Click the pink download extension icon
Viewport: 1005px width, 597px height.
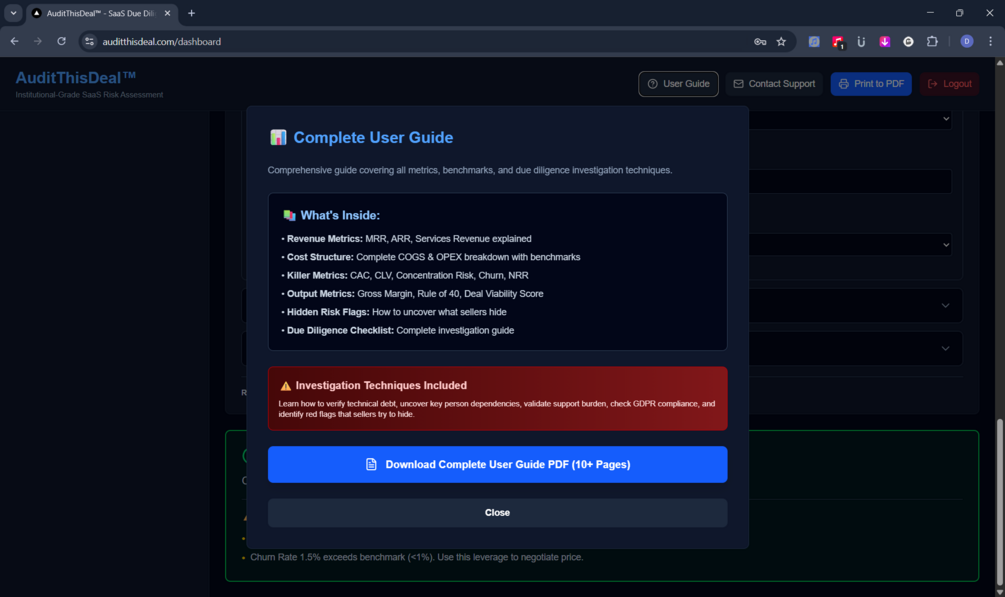[885, 42]
